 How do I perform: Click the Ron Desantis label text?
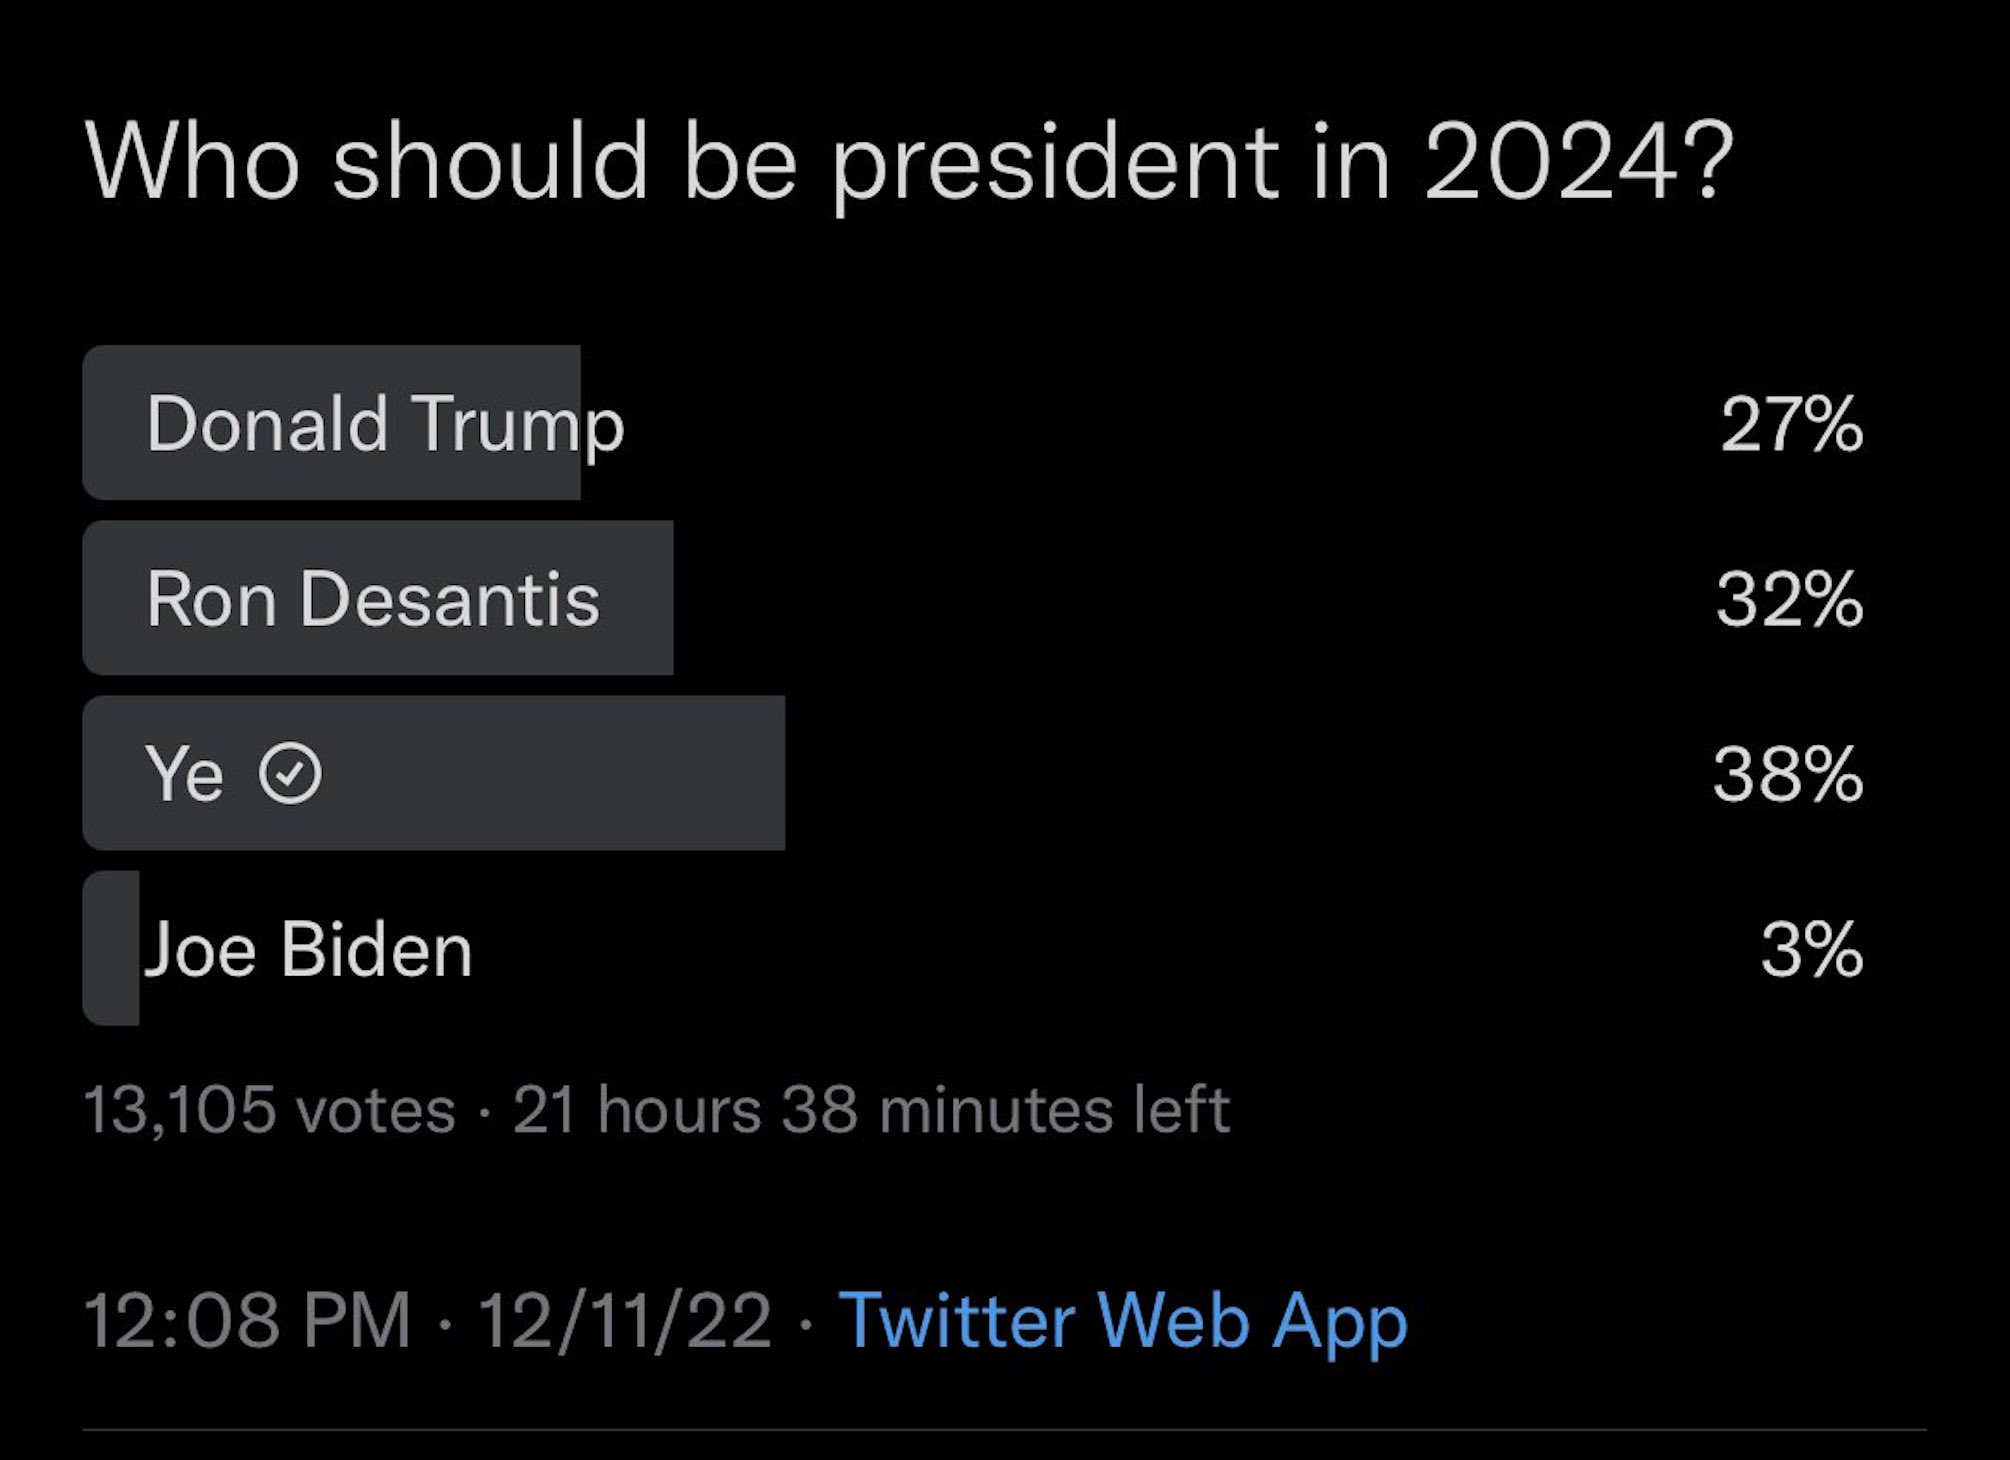tap(373, 599)
